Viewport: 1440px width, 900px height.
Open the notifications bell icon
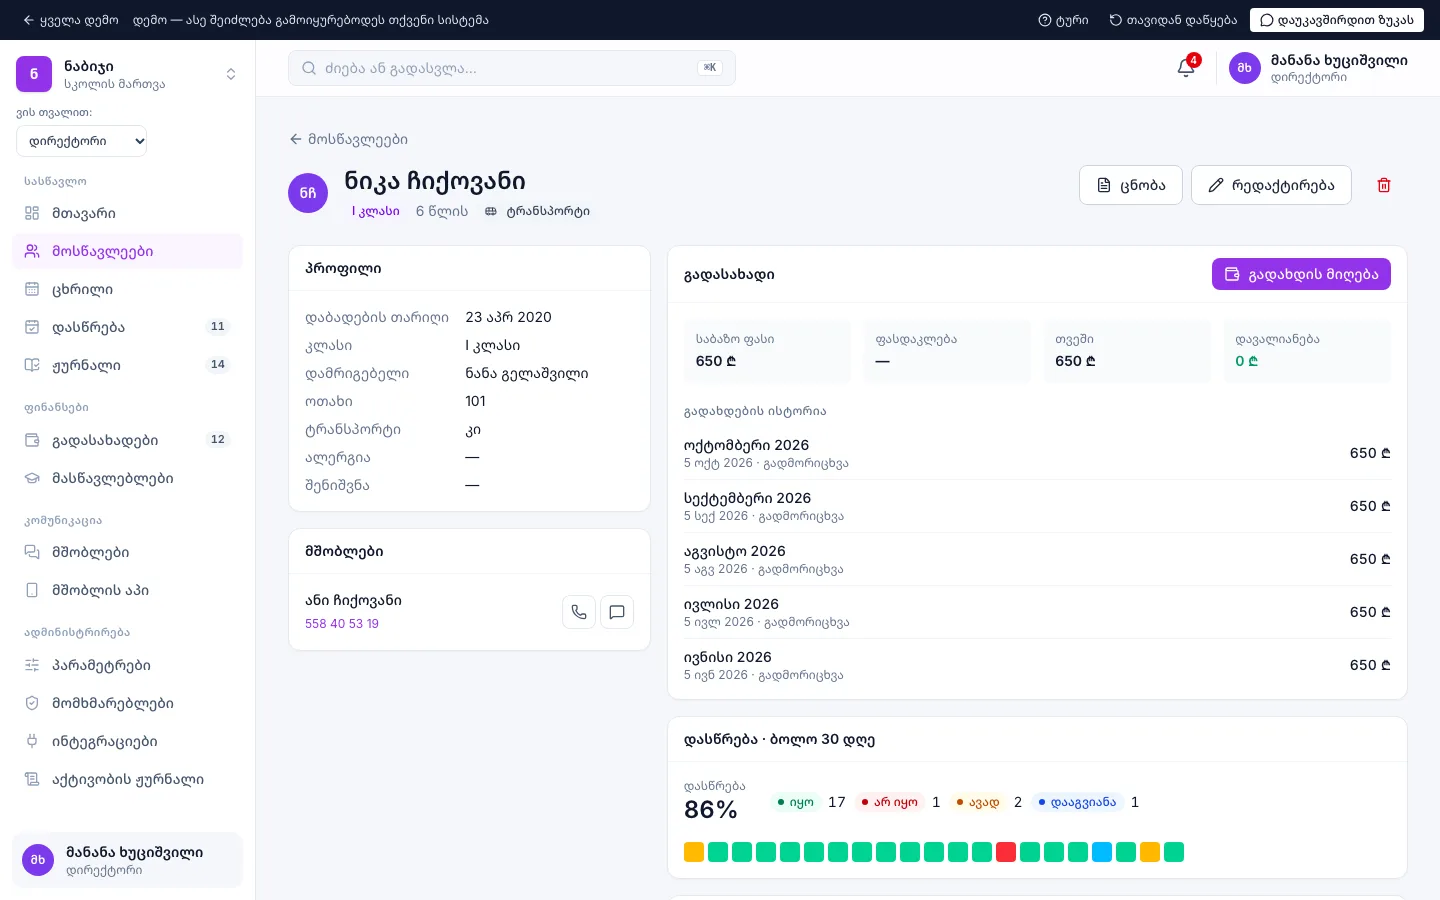[x=1186, y=68]
